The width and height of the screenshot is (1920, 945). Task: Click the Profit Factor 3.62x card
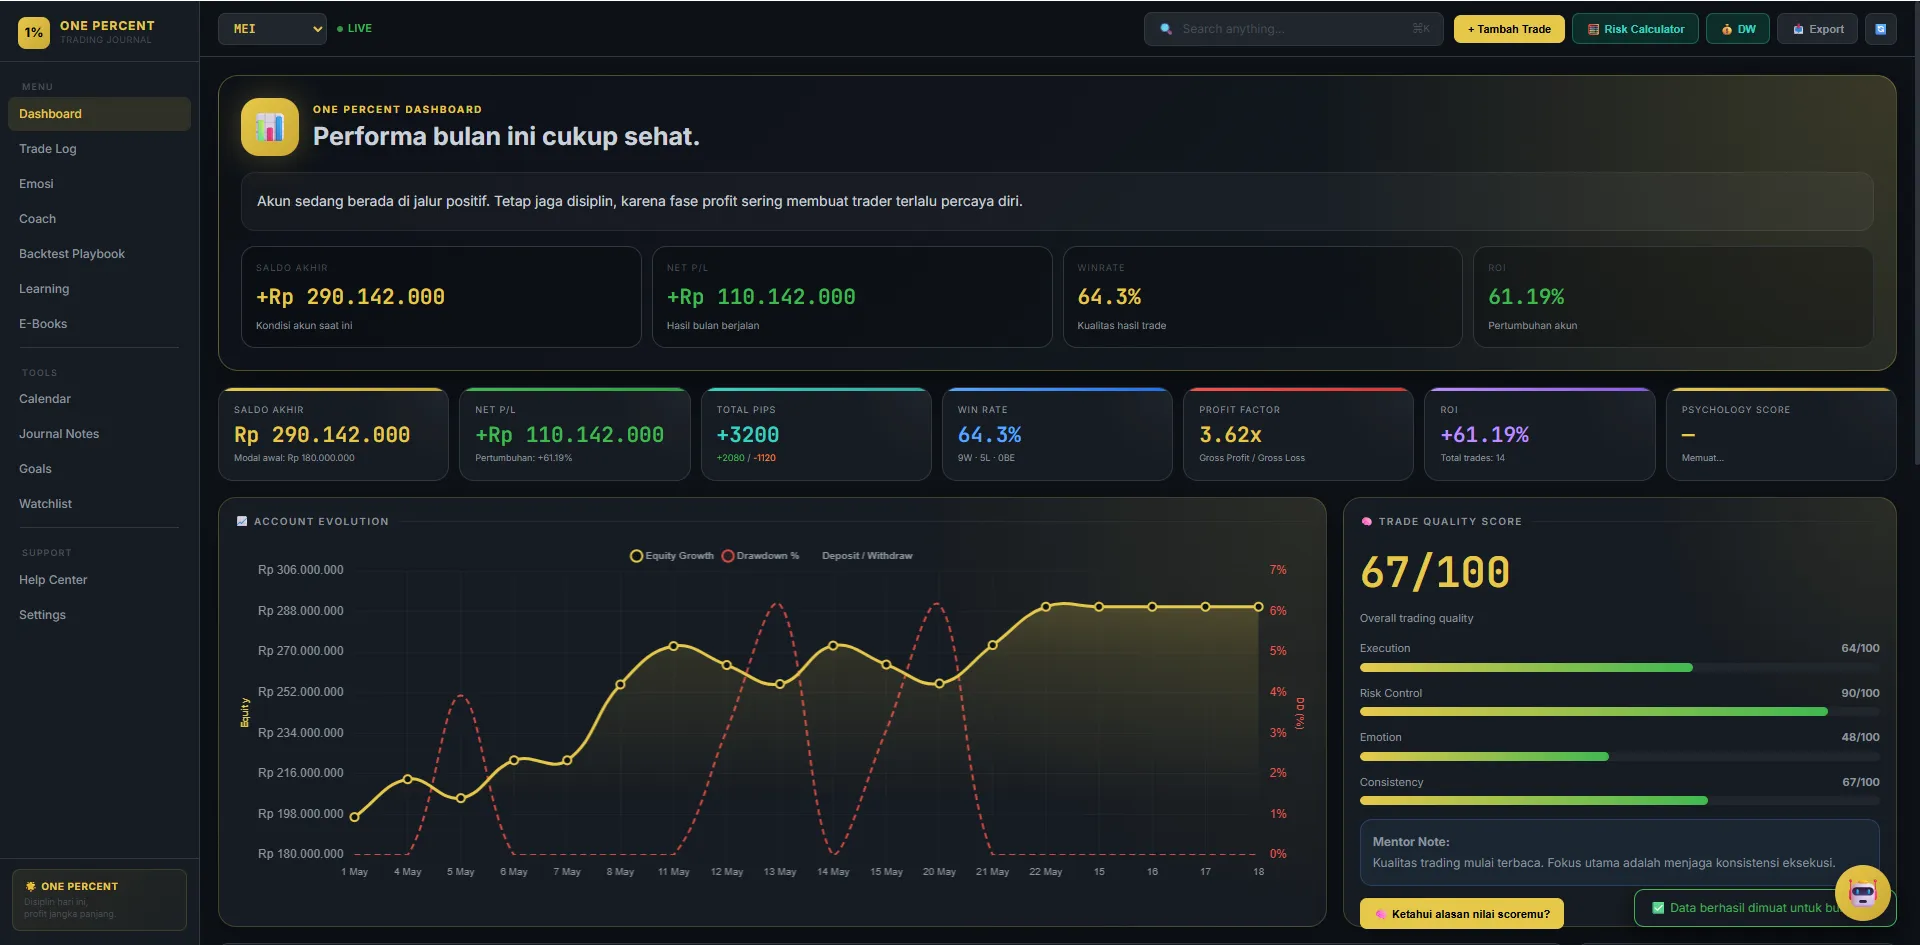coord(1298,434)
